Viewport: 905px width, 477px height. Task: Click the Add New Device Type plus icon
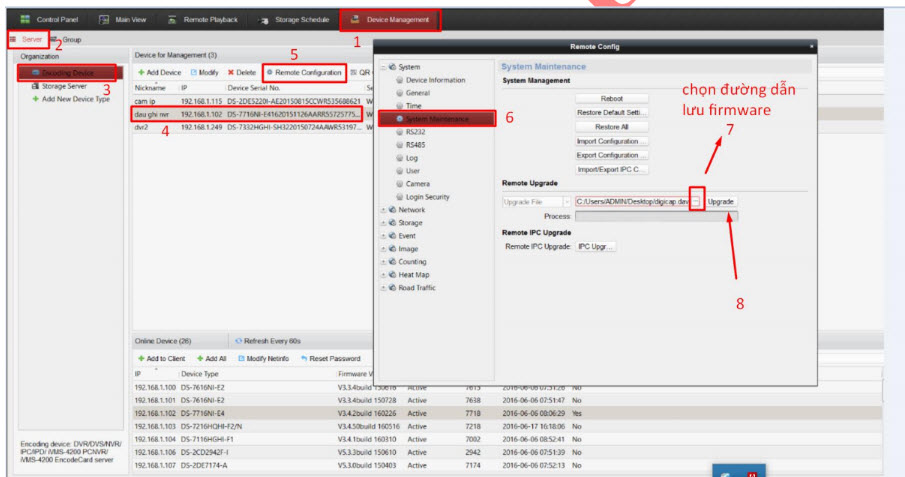35,99
